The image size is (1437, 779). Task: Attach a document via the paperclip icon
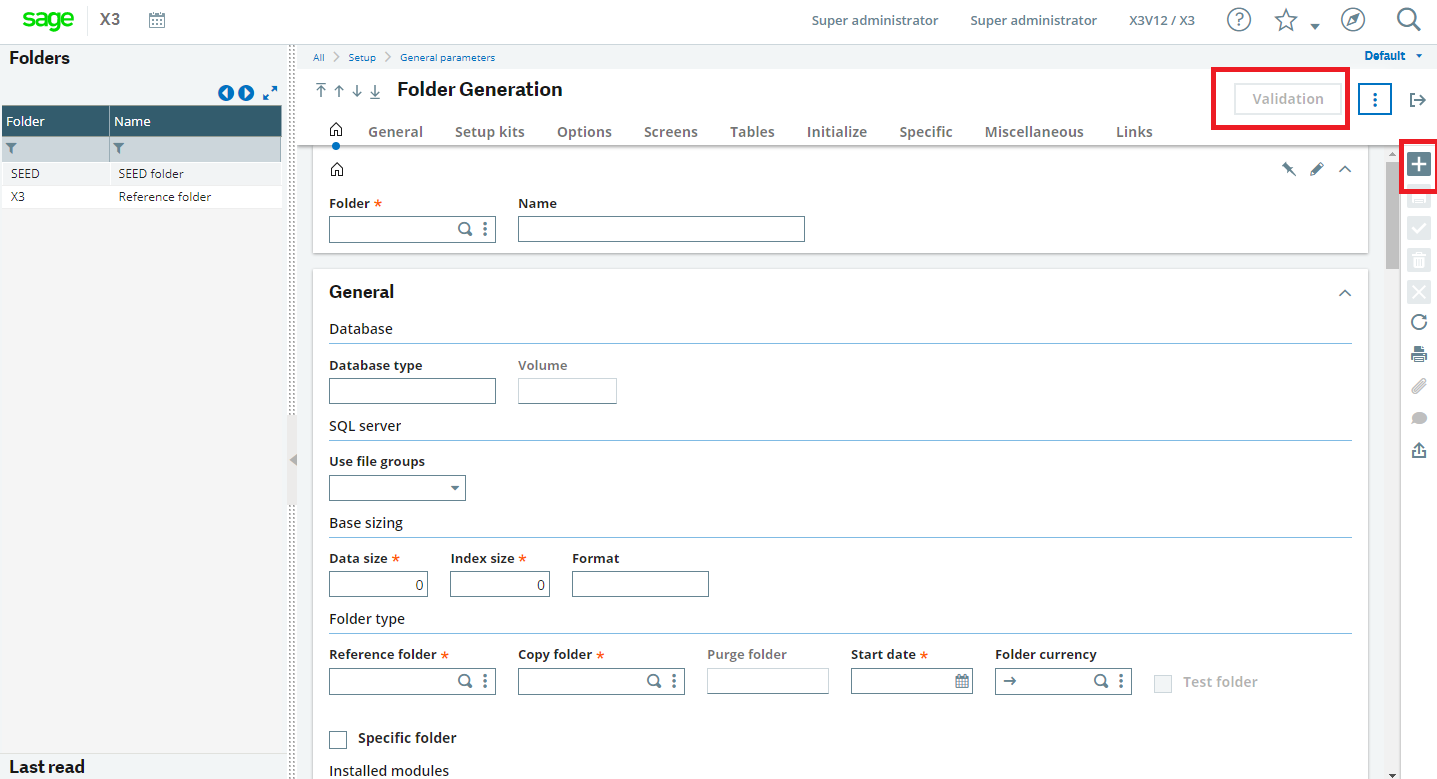pyautogui.click(x=1418, y=386)
